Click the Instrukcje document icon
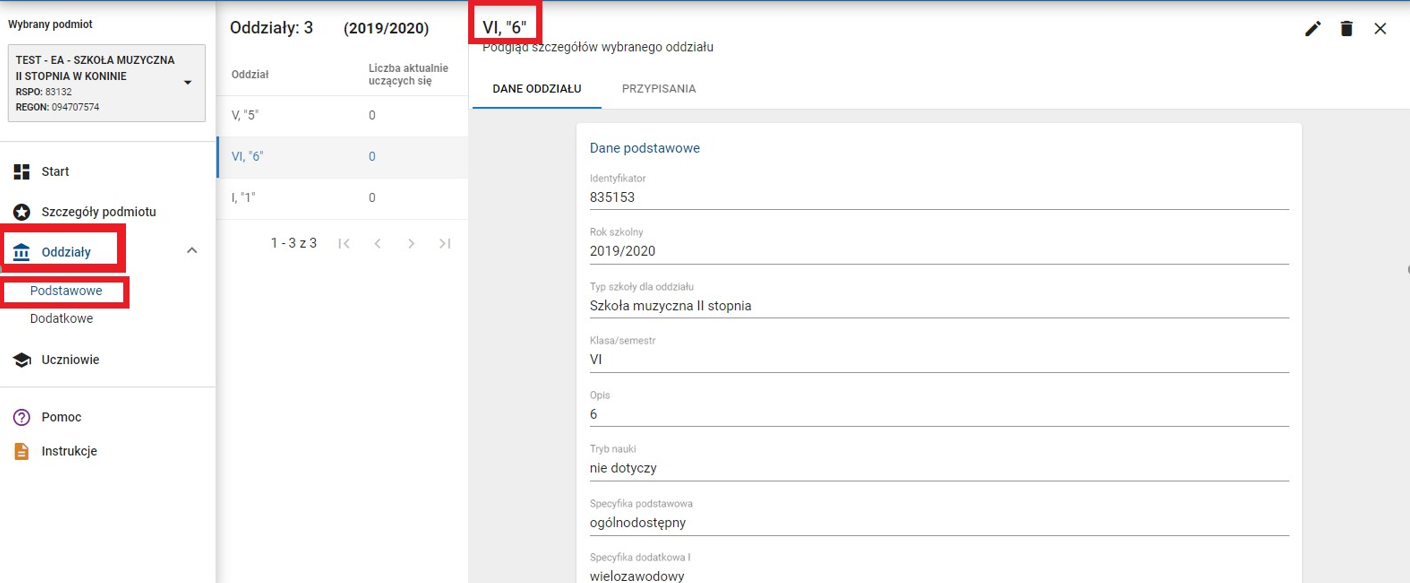This screenshot has width=1410, height=583. pyautogui.click(x=22, y=451)
